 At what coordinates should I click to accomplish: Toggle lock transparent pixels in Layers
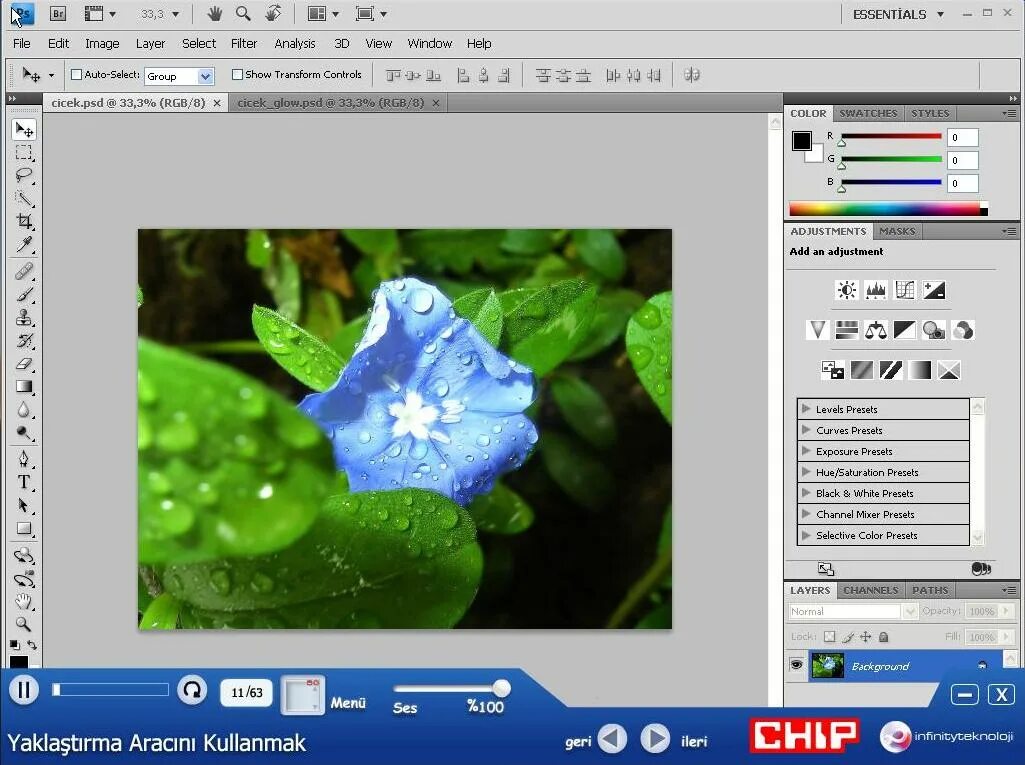tap(830, 637)
